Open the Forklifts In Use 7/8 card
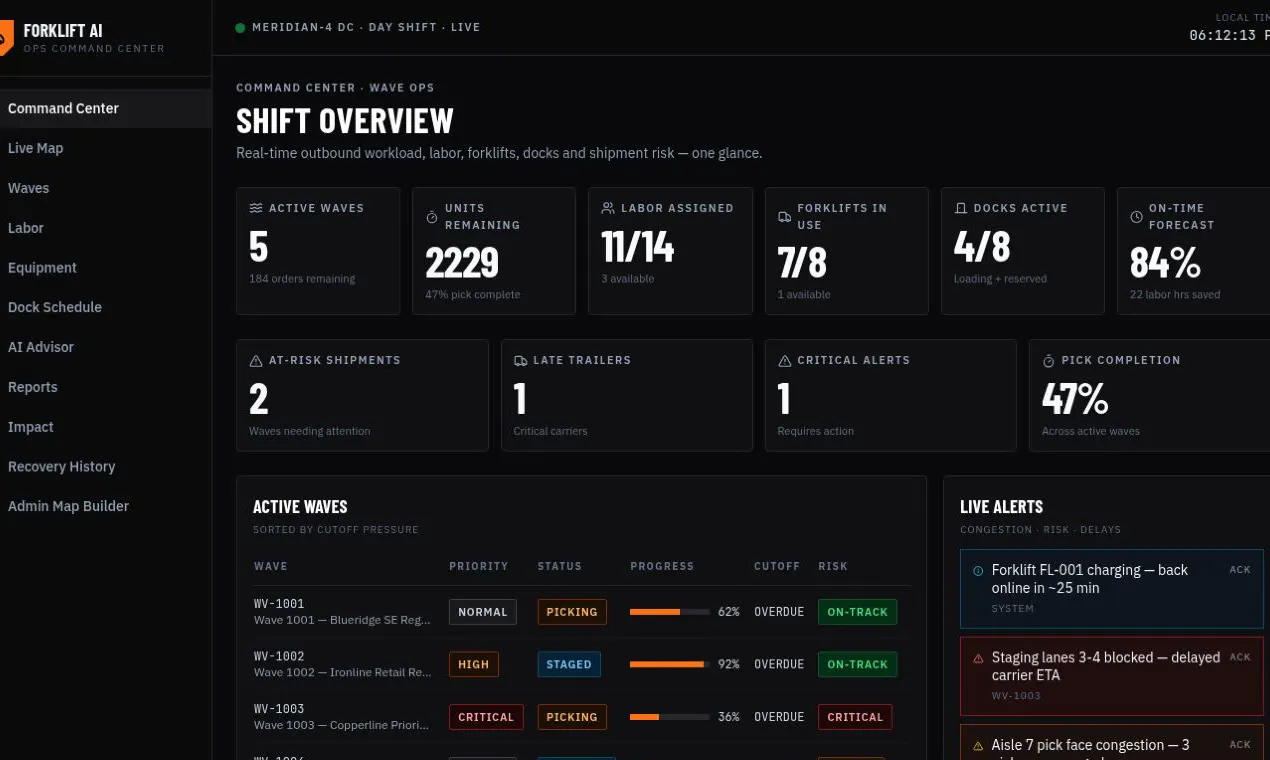1270x760 pixels. click(x=846, y=251)
